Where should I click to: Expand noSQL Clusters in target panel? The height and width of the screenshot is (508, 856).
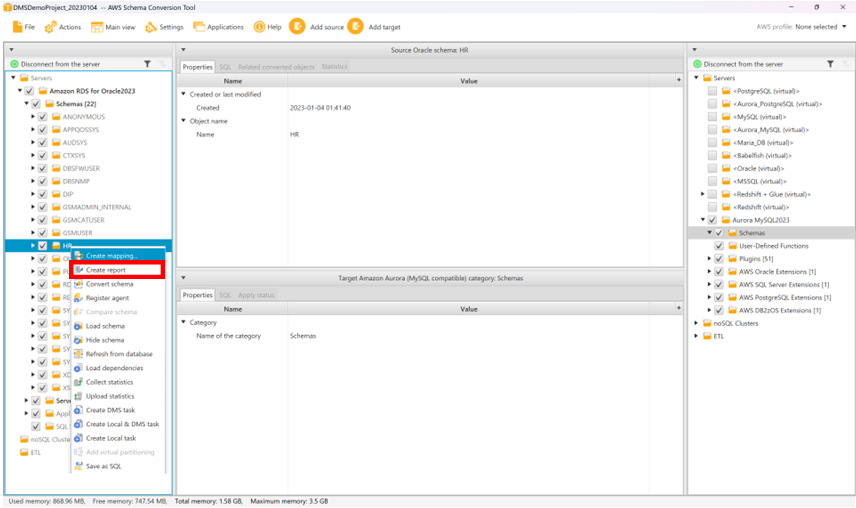point(696,323)
